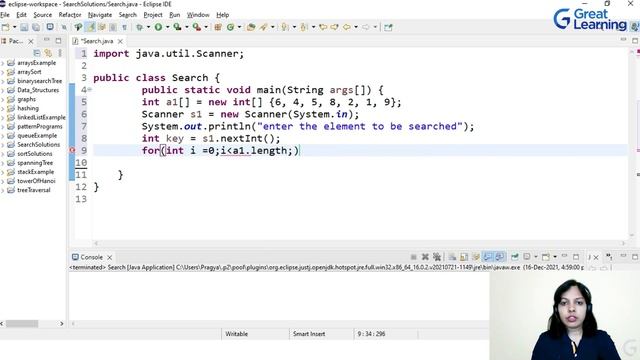Toggle Scroll Lock in Console toolbar
The height and width of the screenshot is (360, 640).
click(464, 257)
